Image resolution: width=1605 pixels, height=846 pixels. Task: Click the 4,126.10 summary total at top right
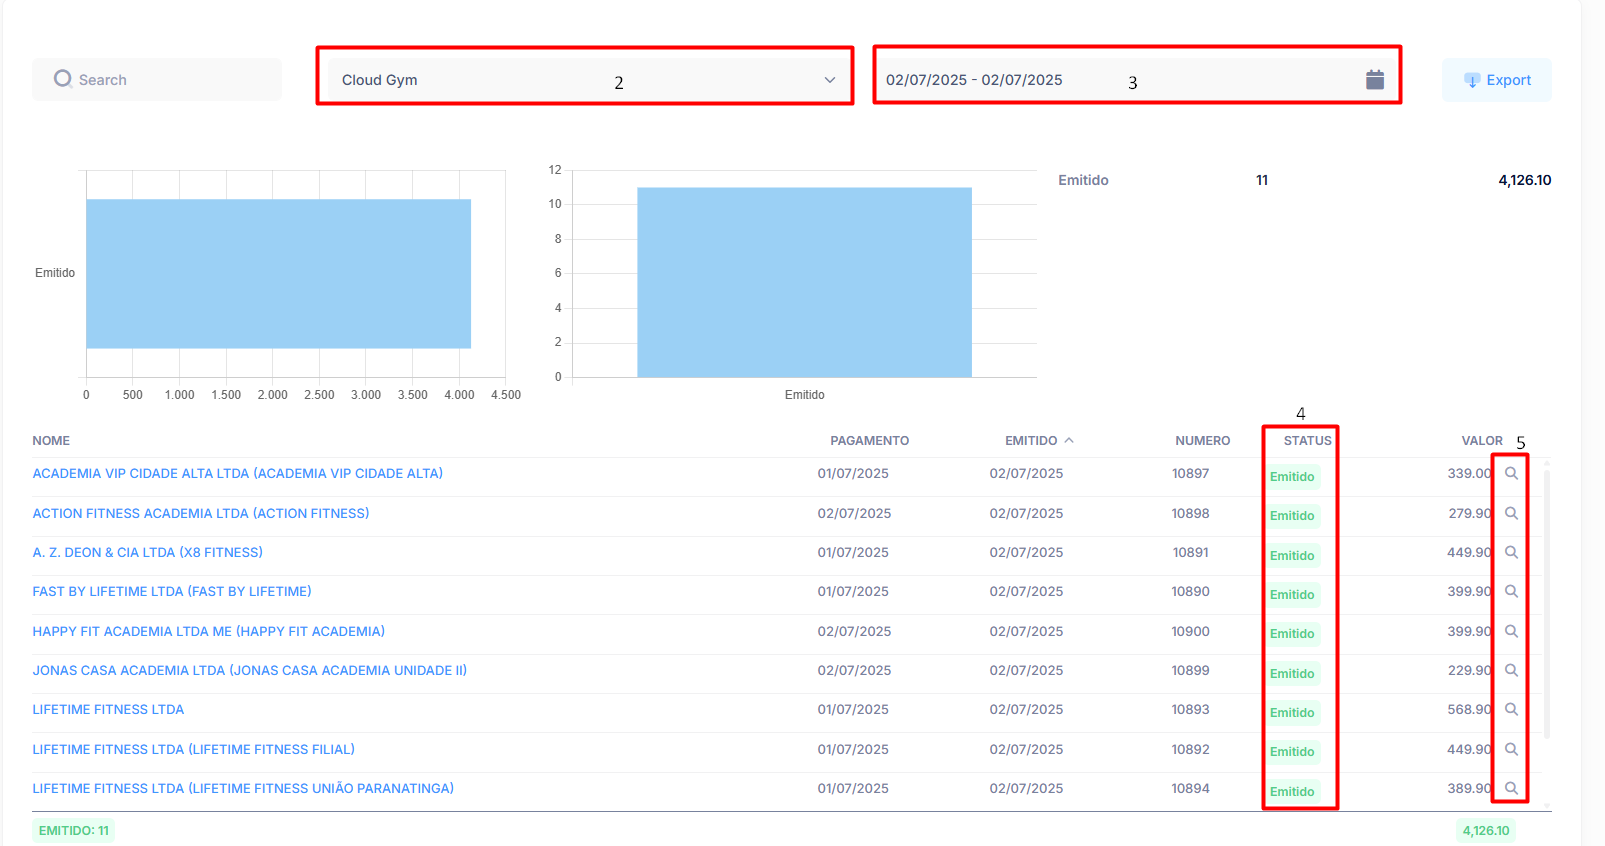(x=1524, y=180)
